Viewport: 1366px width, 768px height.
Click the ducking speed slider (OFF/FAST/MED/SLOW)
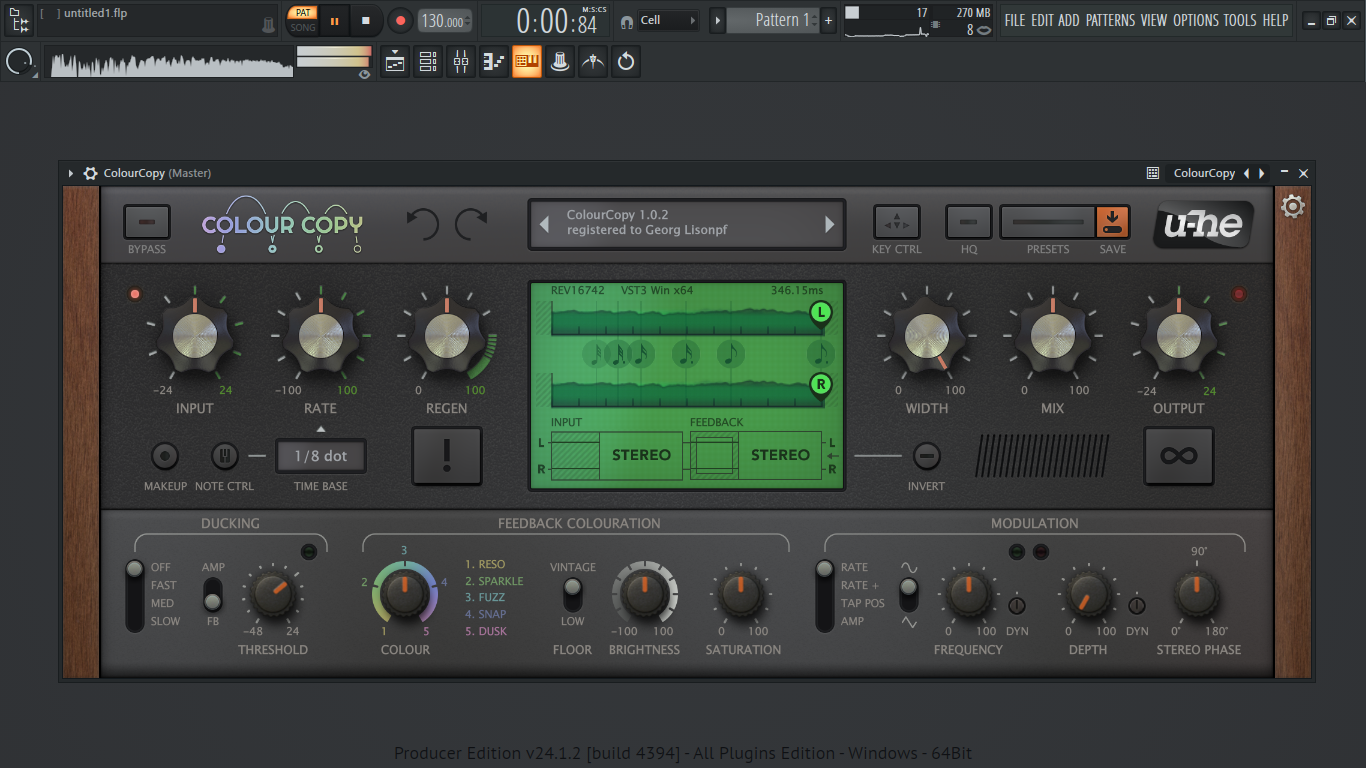134,596
